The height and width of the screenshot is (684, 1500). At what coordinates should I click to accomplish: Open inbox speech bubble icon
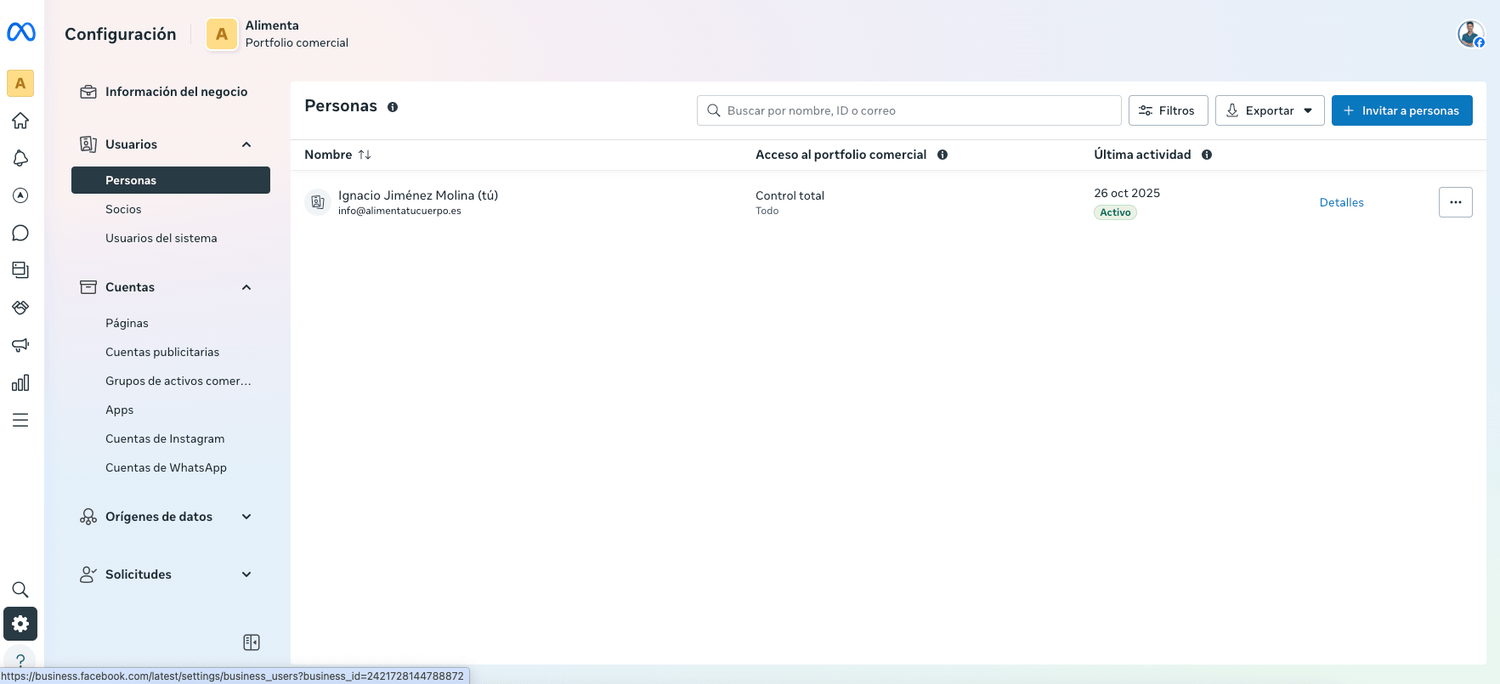click(x=20, y=233)
